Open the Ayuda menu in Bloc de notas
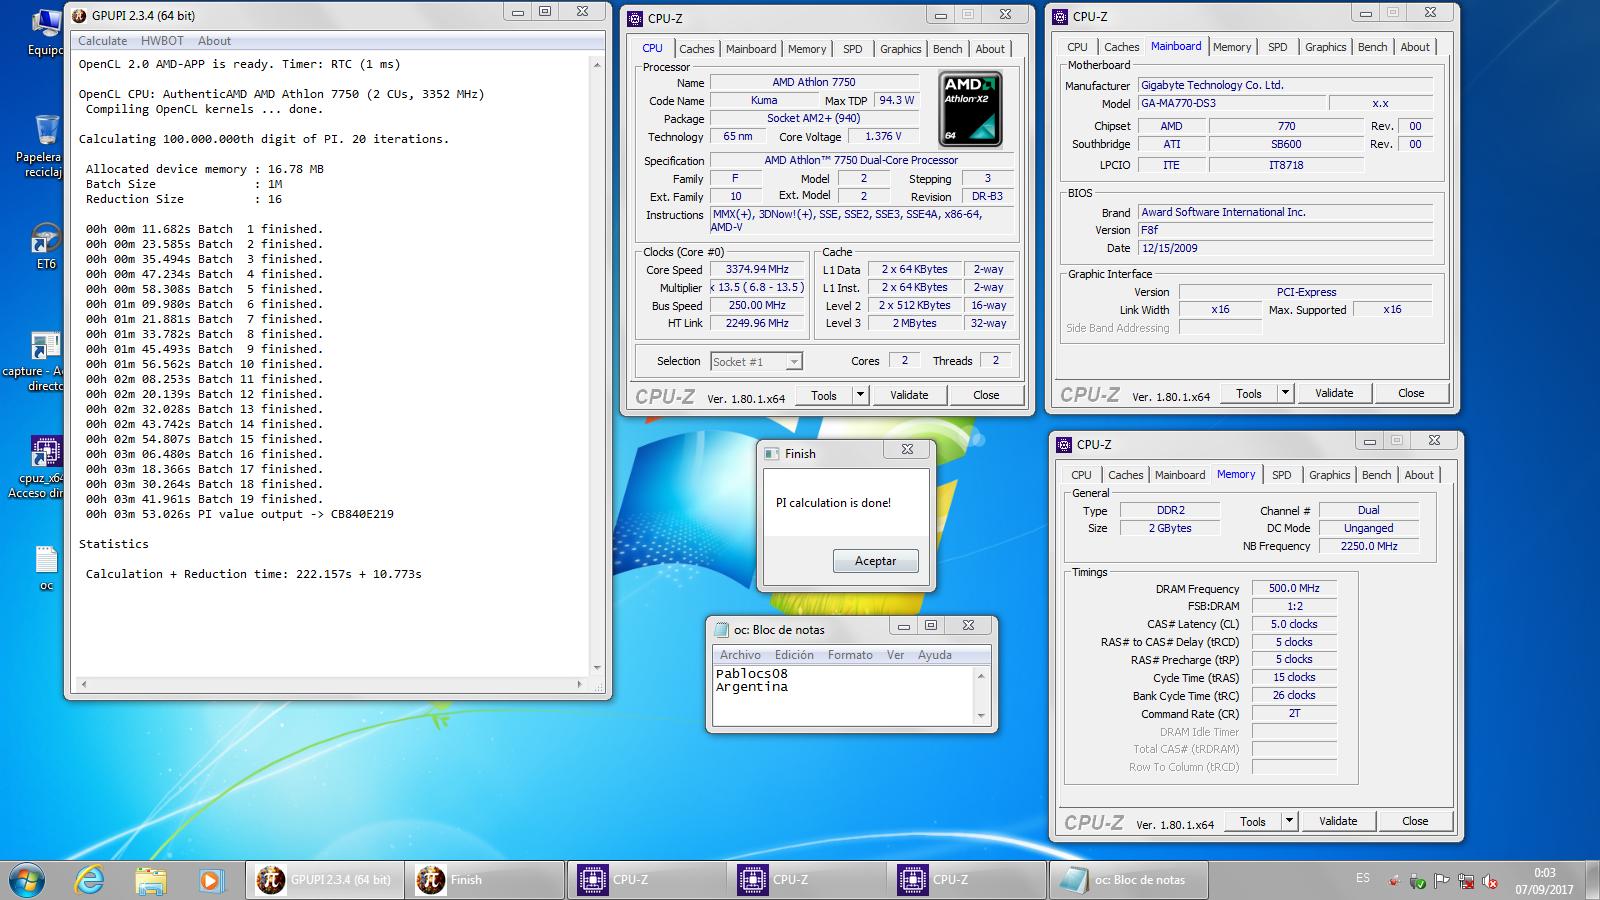 [935, 655]
